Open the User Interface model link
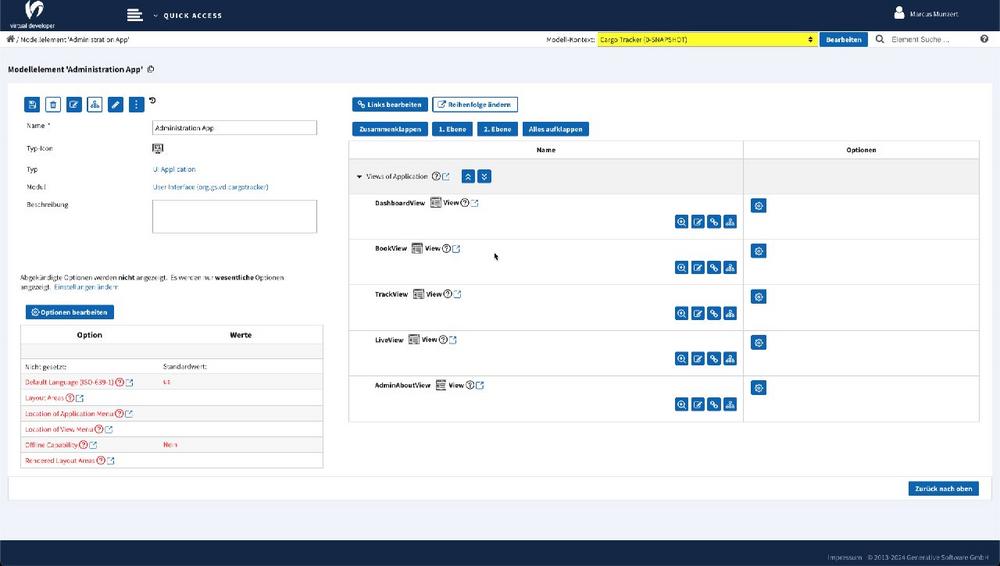 point(210,187)
